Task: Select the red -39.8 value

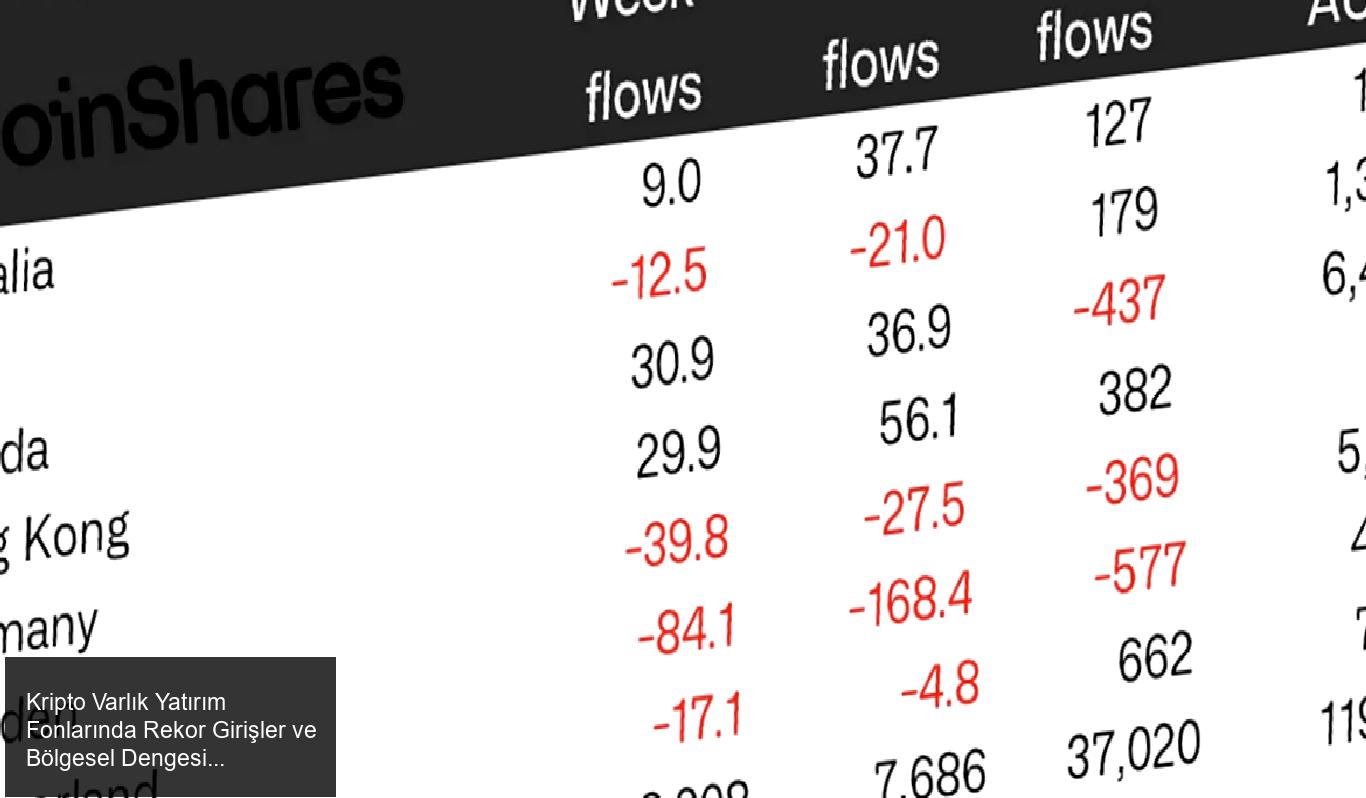Action: tap(677, 541)
